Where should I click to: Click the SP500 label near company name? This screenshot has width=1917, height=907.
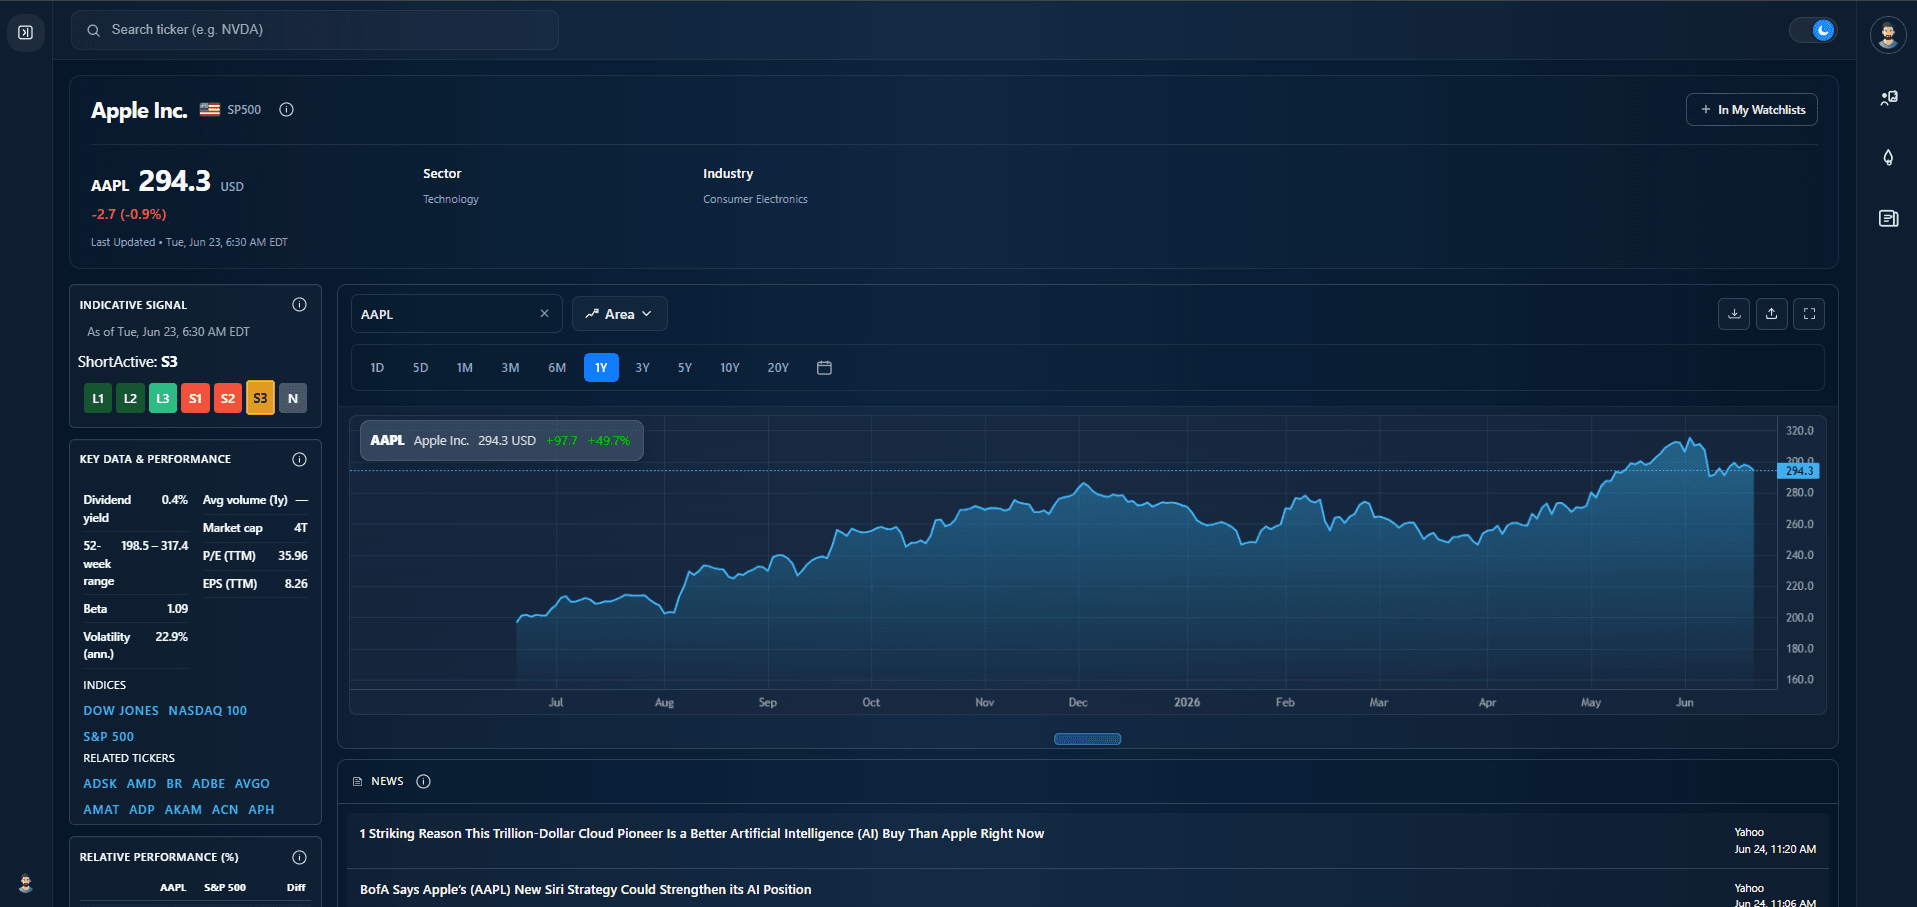244,110
